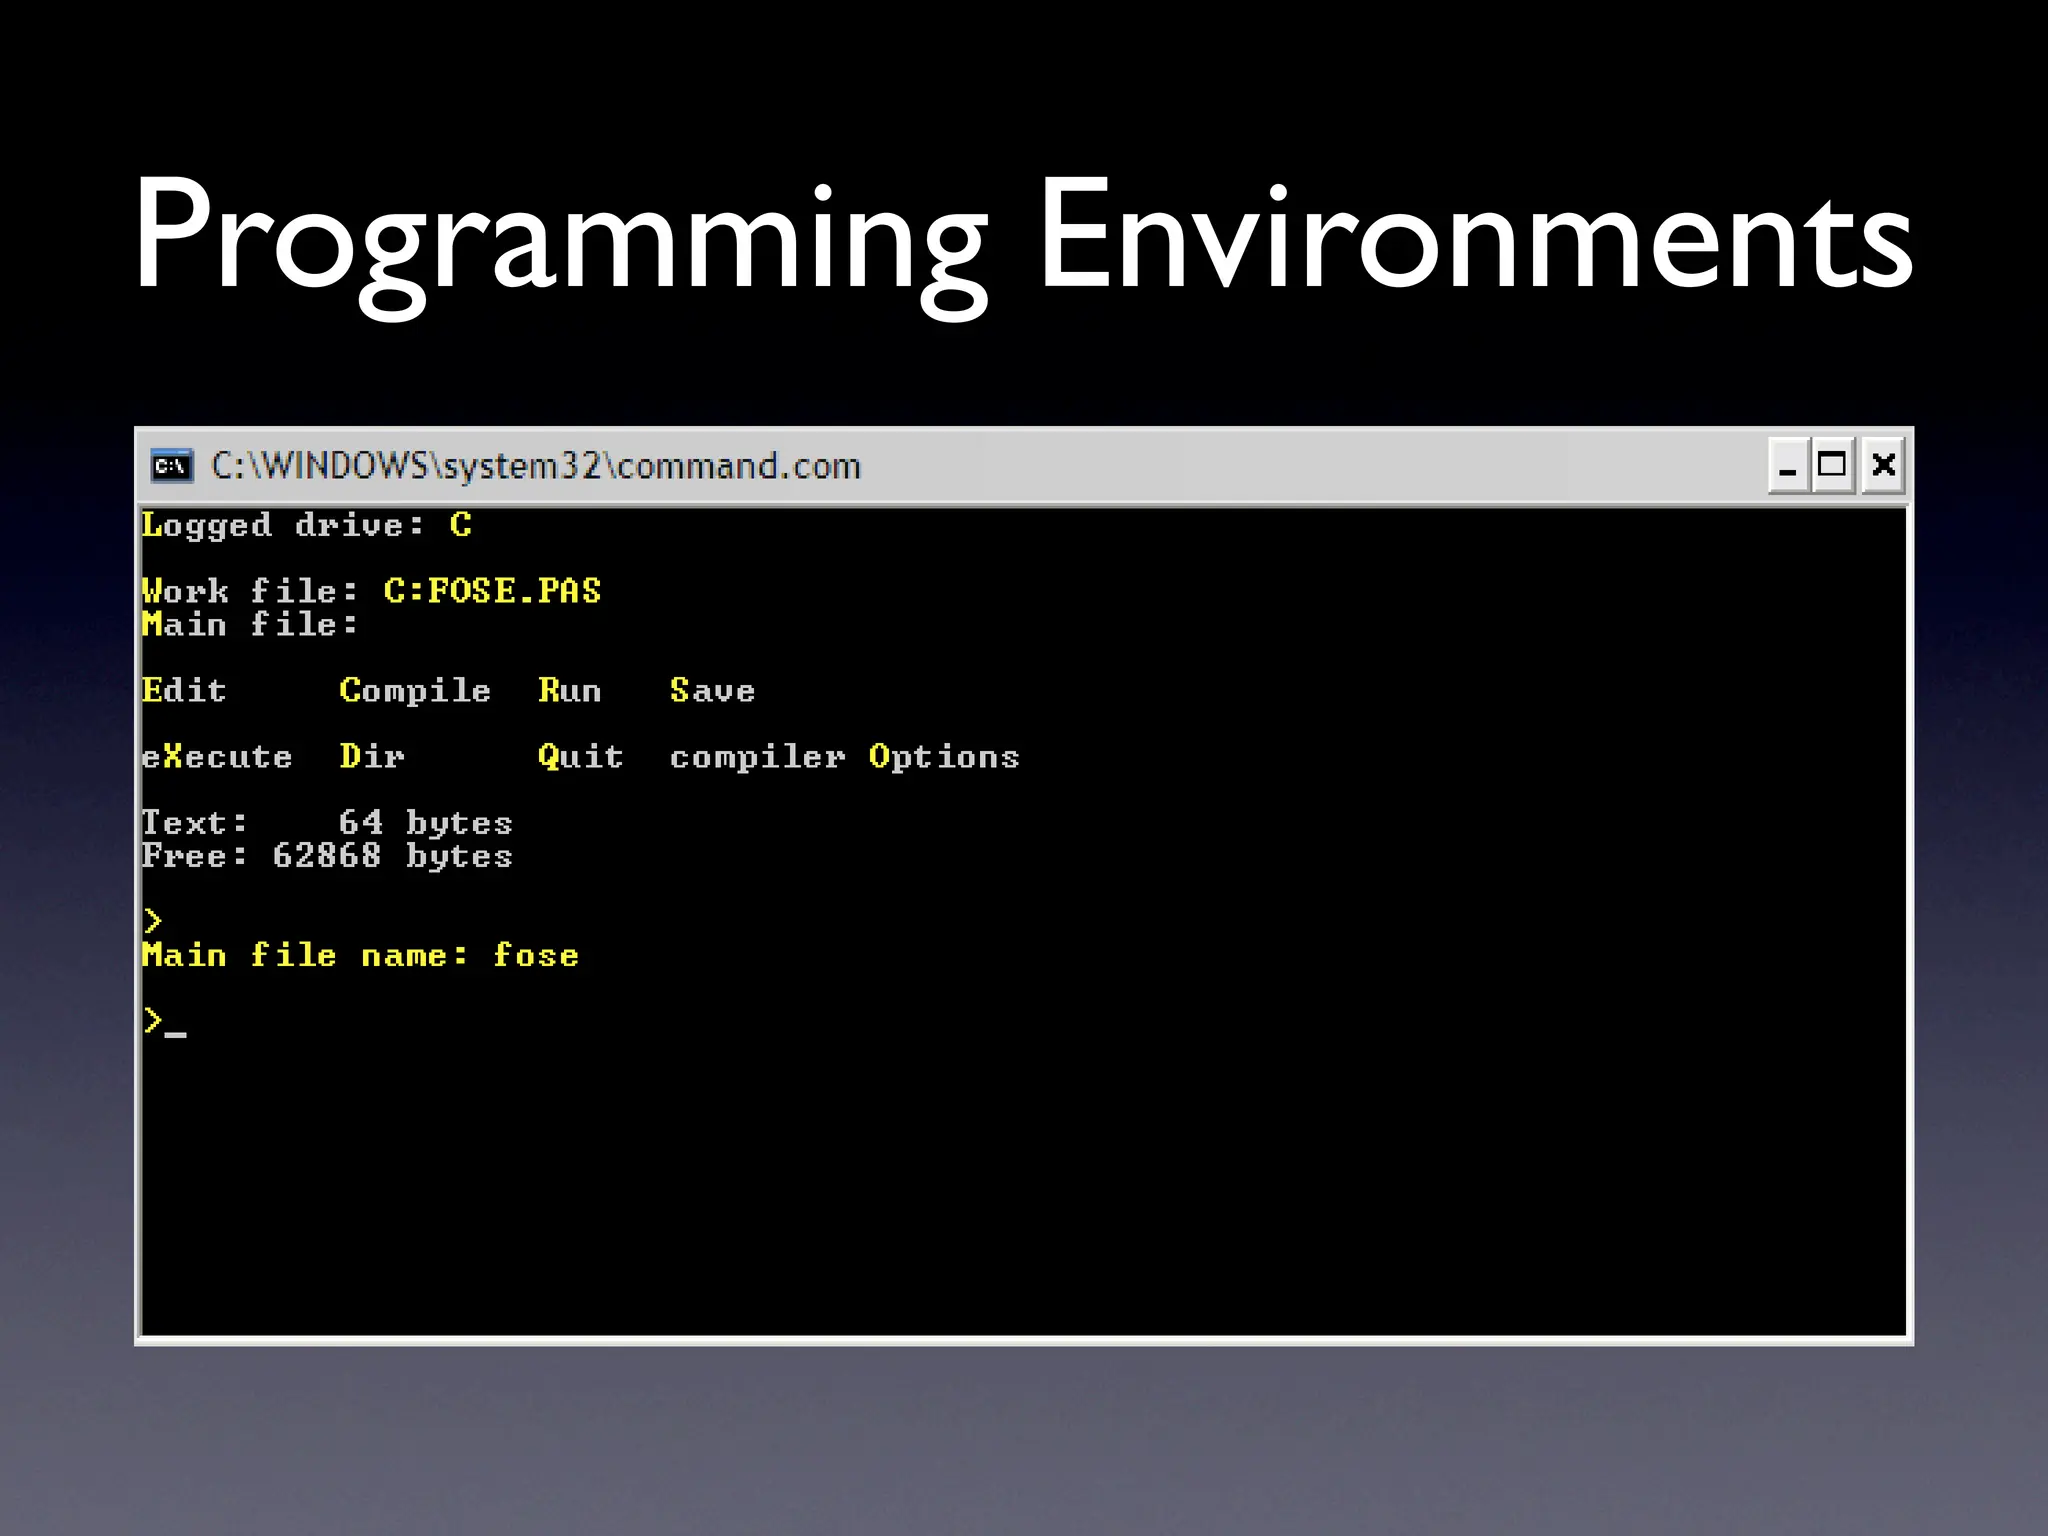Click the command prompt icon in title bar

pyautogui.click(x=171, y=466)
